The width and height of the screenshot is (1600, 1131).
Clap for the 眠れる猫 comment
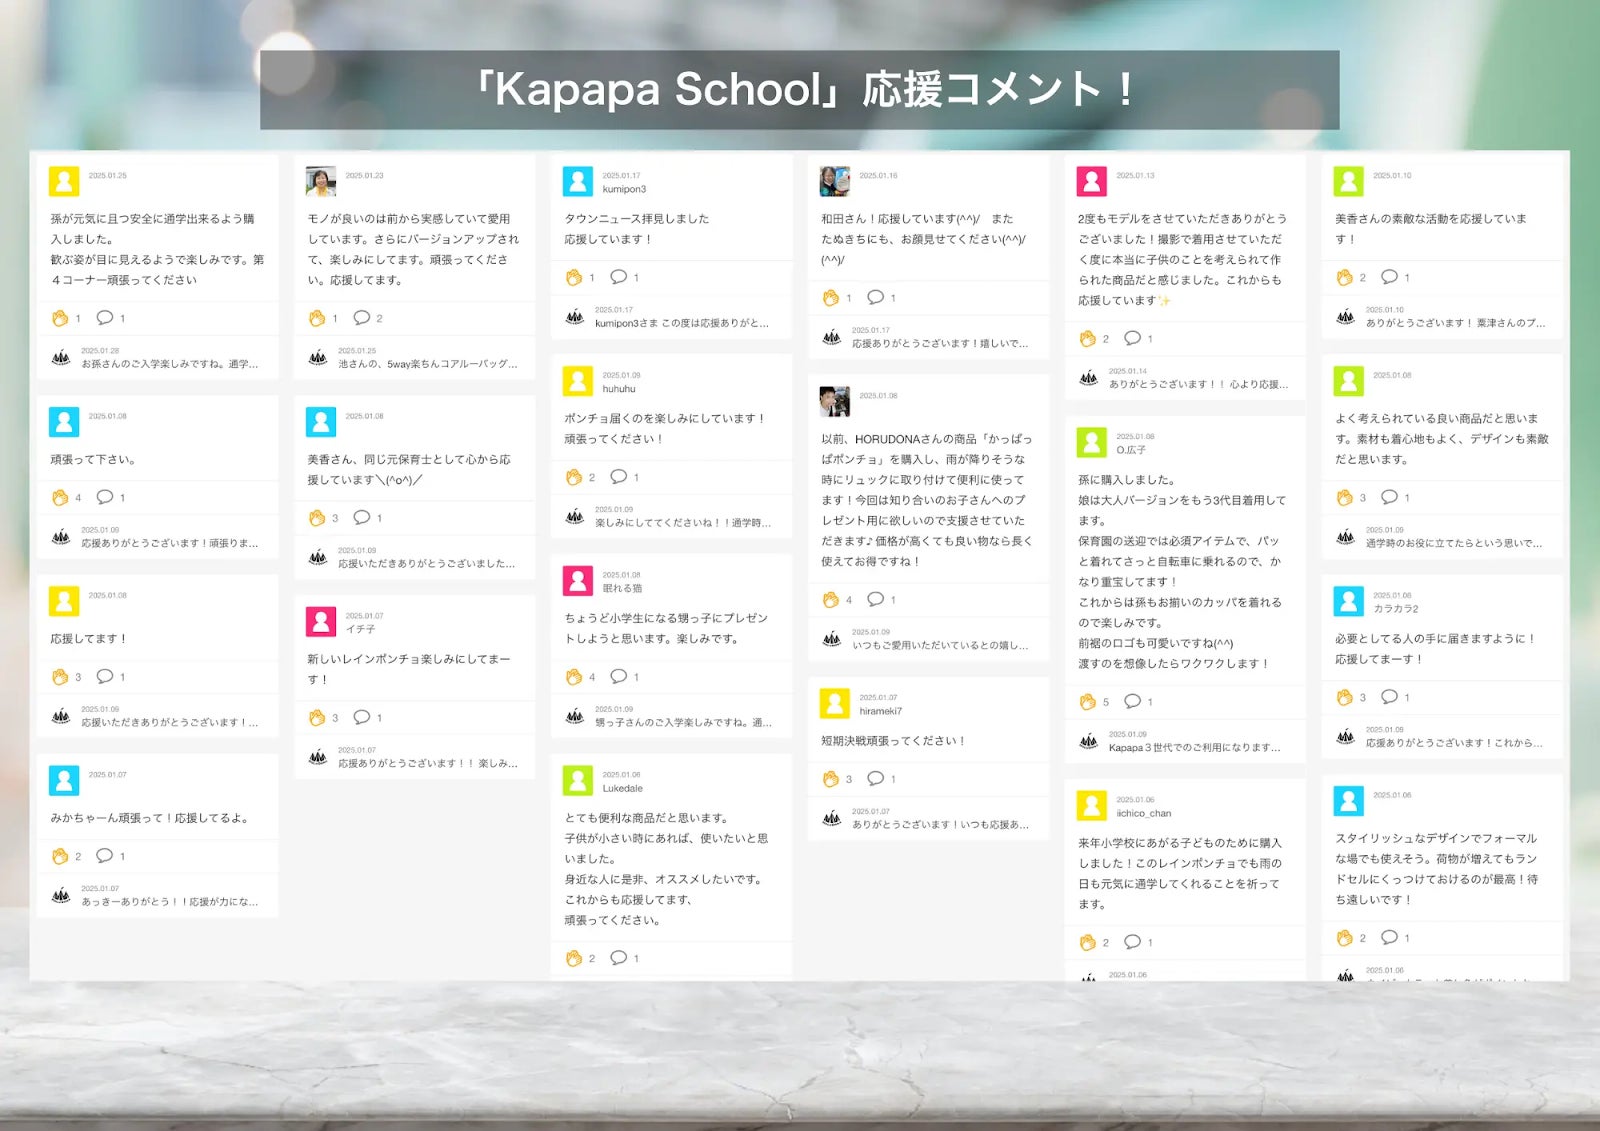click(574, 677)
